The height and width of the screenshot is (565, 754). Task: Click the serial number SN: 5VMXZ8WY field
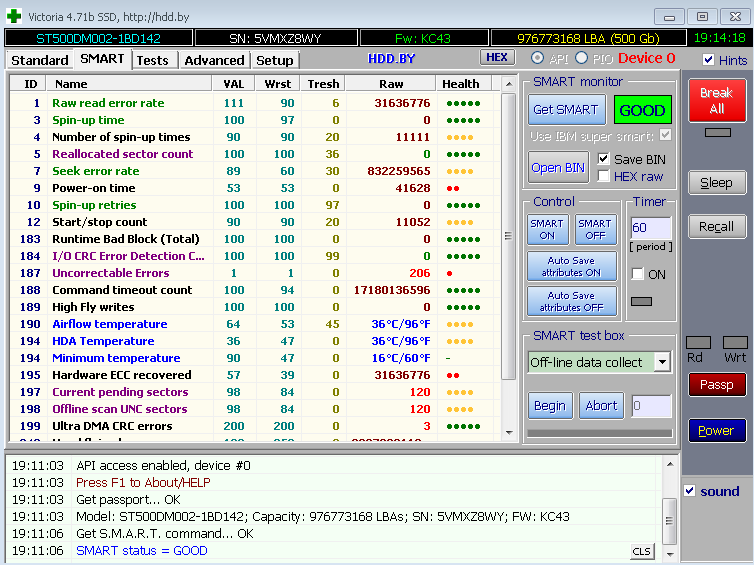[276, 38]
